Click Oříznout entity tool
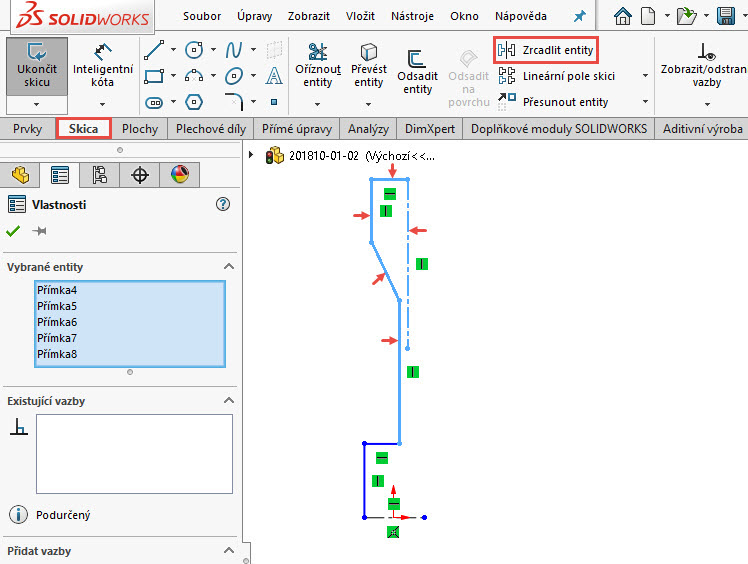748x564 pixels. [x=318, y=66]
